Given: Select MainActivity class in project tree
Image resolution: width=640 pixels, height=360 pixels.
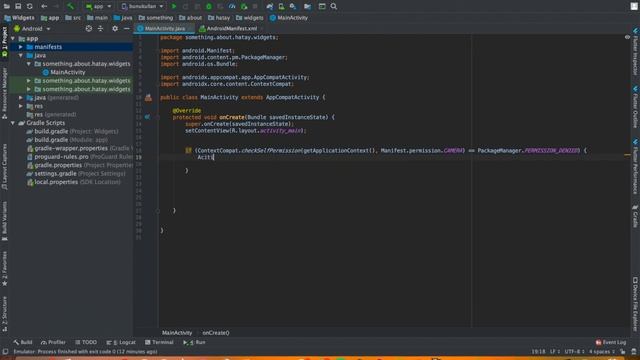Looking at the screenshot, I should pos(64,72).
